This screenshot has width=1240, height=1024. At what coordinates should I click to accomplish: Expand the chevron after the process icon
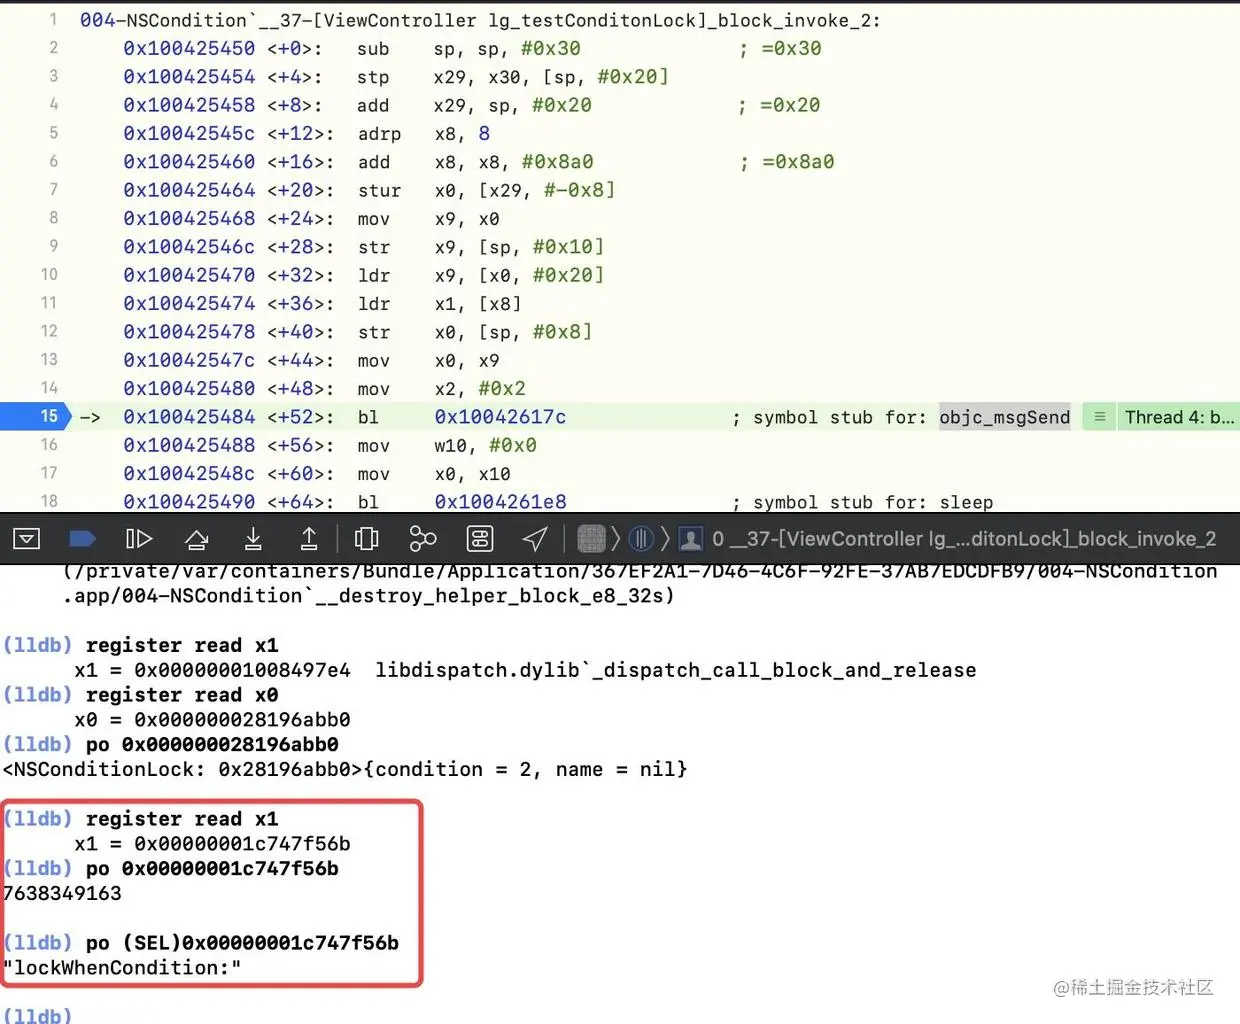click(x=616, y=539)
